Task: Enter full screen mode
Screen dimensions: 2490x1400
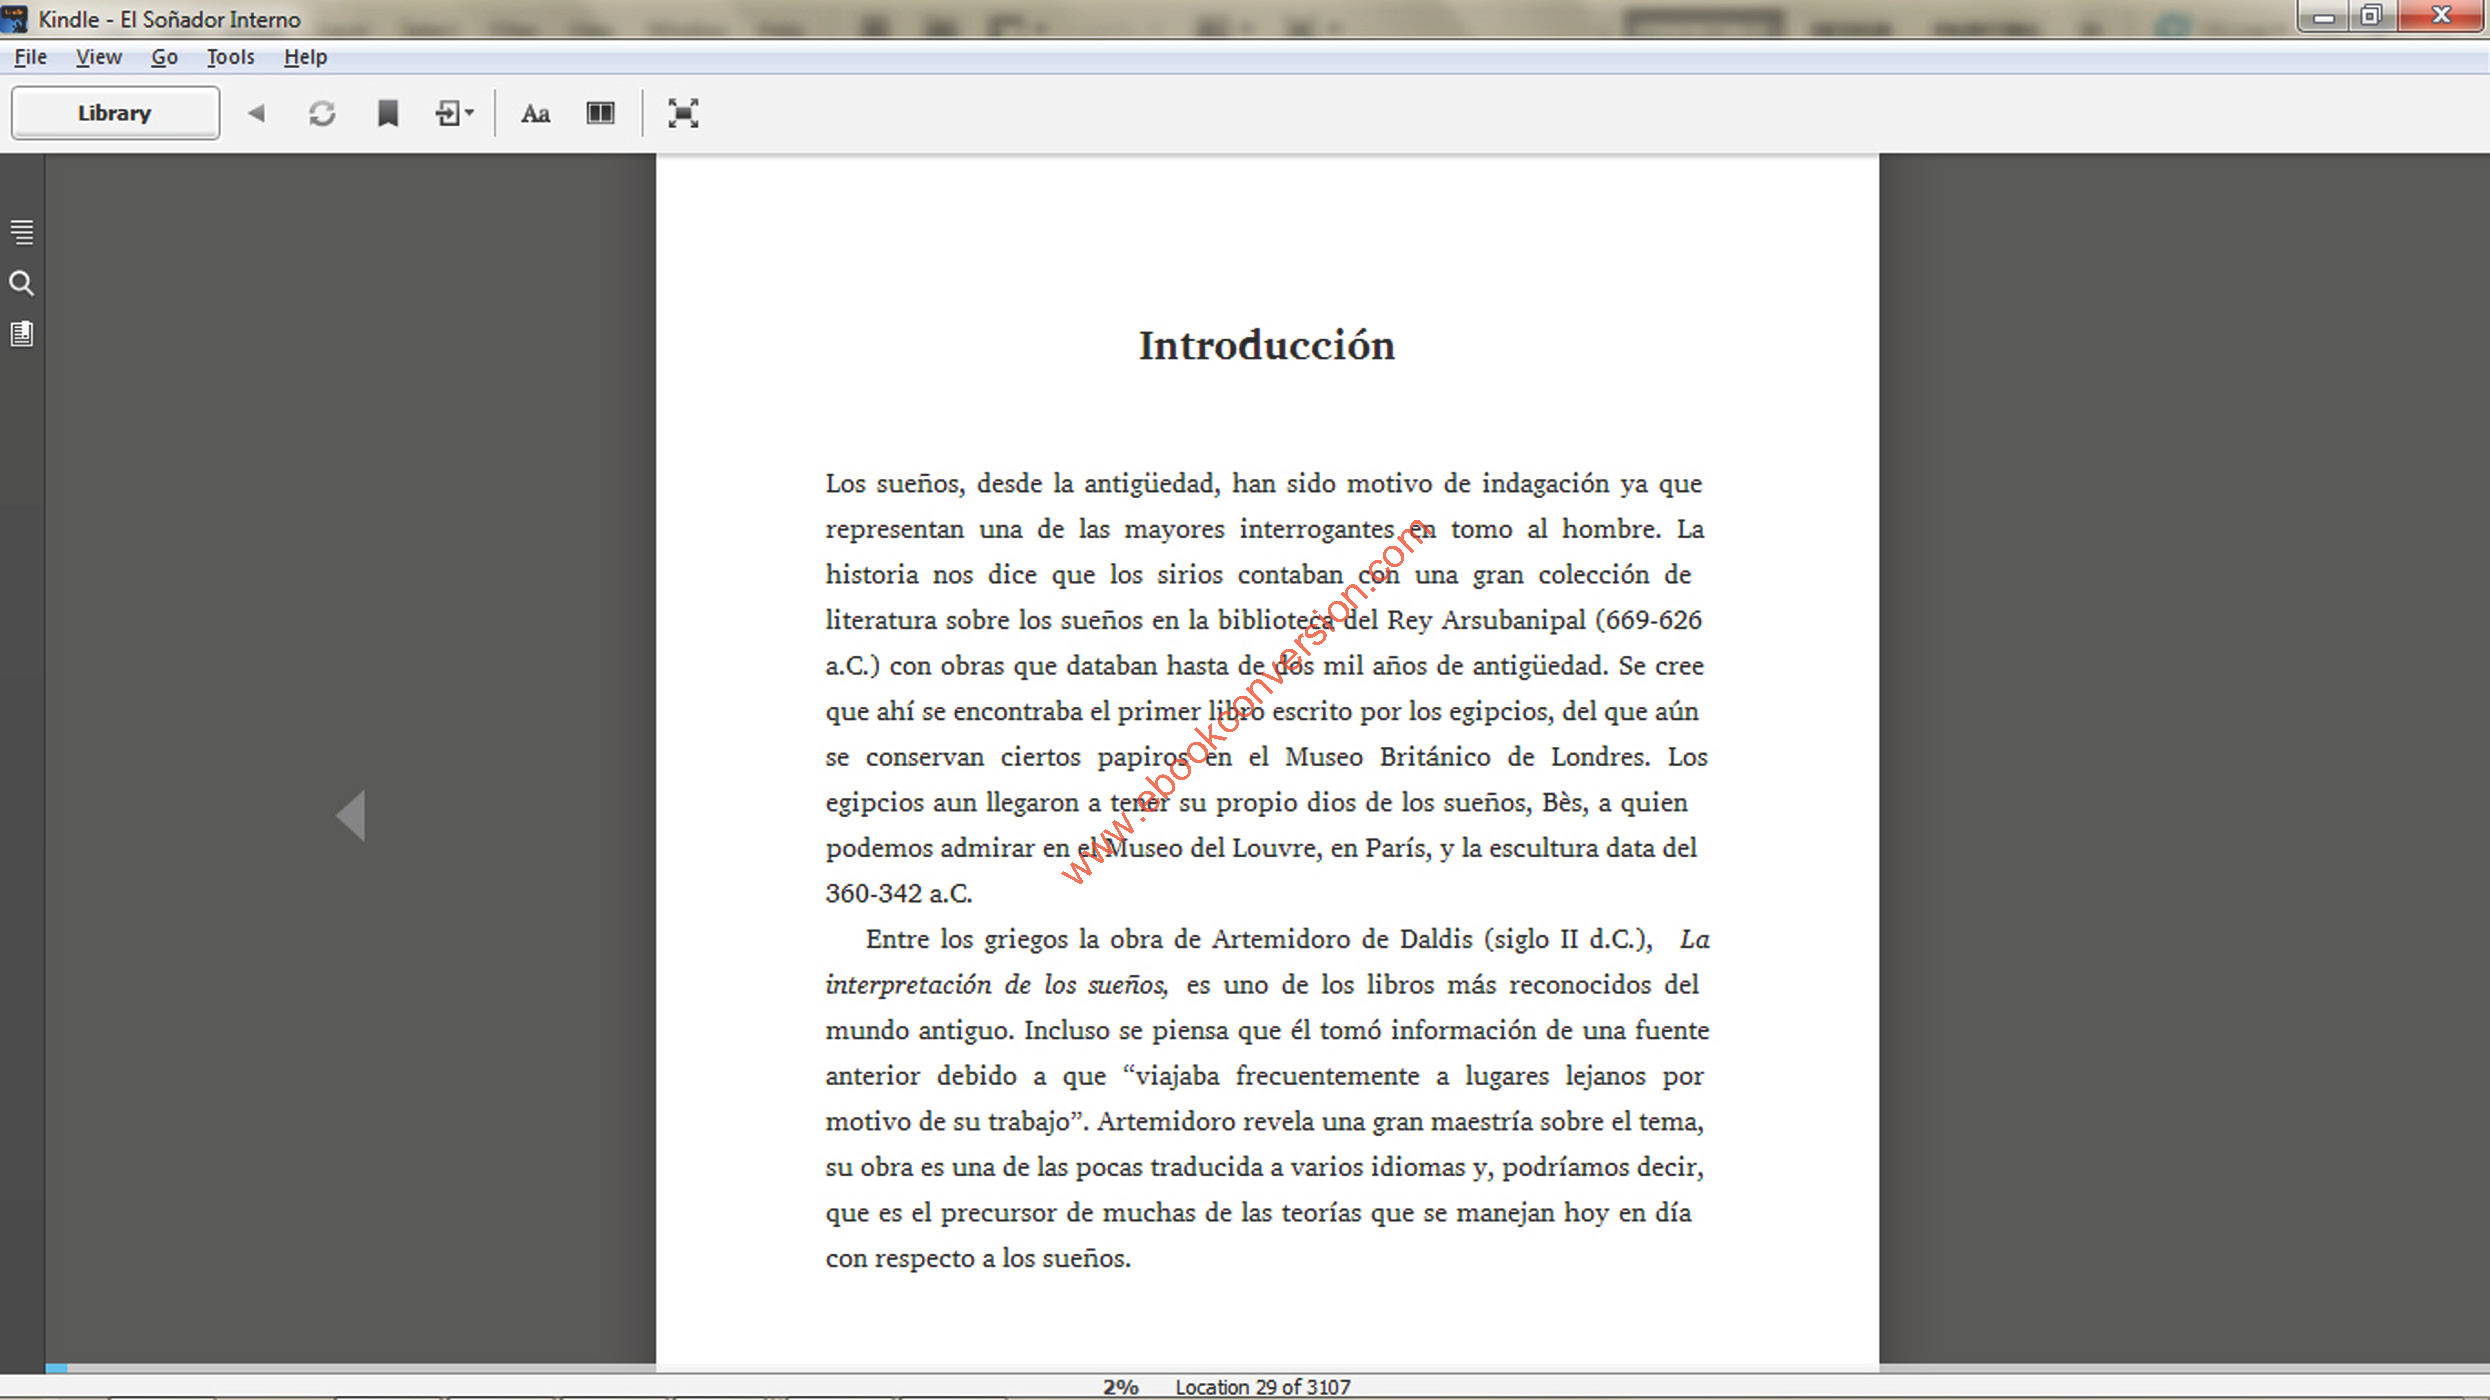Action: pyautogui.click(x=683, y=113)
